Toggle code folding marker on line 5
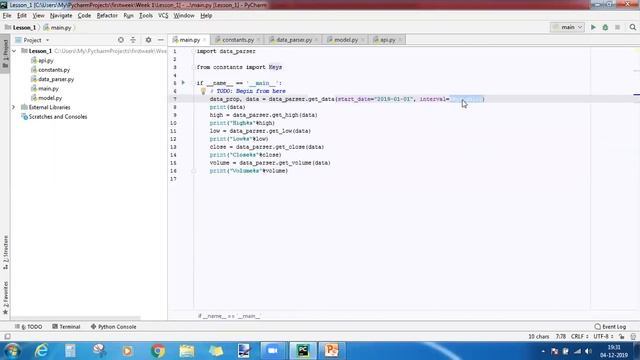This screenshot has width=640, height=360. (193, 83)
